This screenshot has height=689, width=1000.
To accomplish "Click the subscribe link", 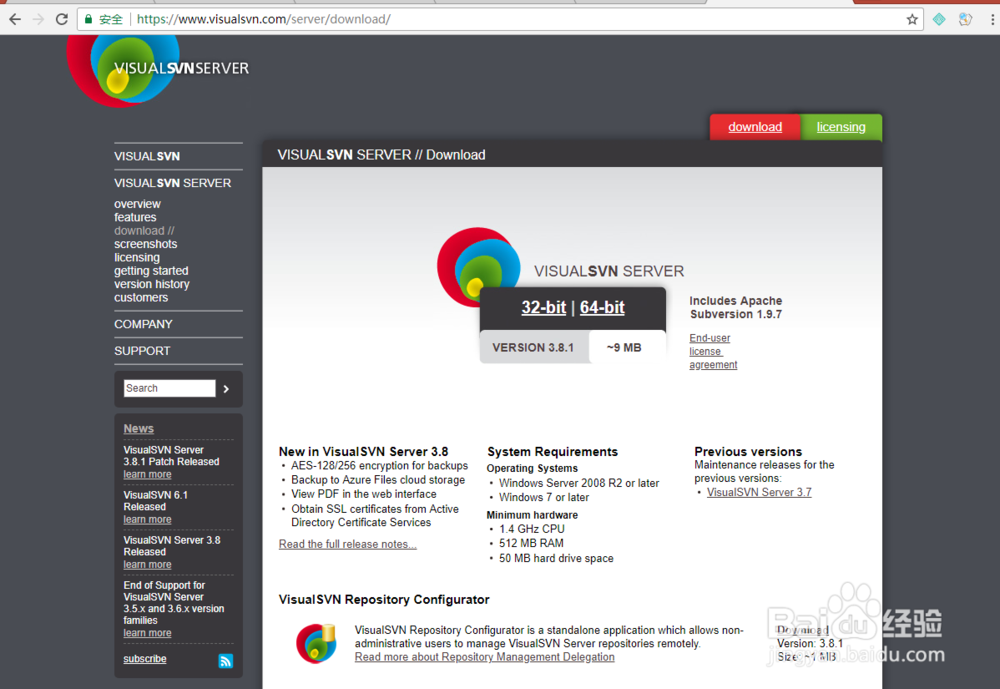I will pos(145,659).
